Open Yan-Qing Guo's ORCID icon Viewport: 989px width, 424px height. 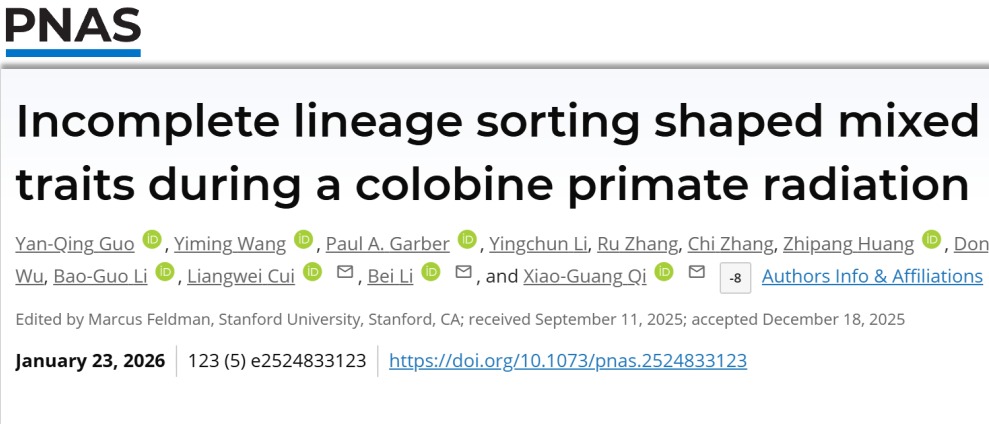tap(152, 240)
